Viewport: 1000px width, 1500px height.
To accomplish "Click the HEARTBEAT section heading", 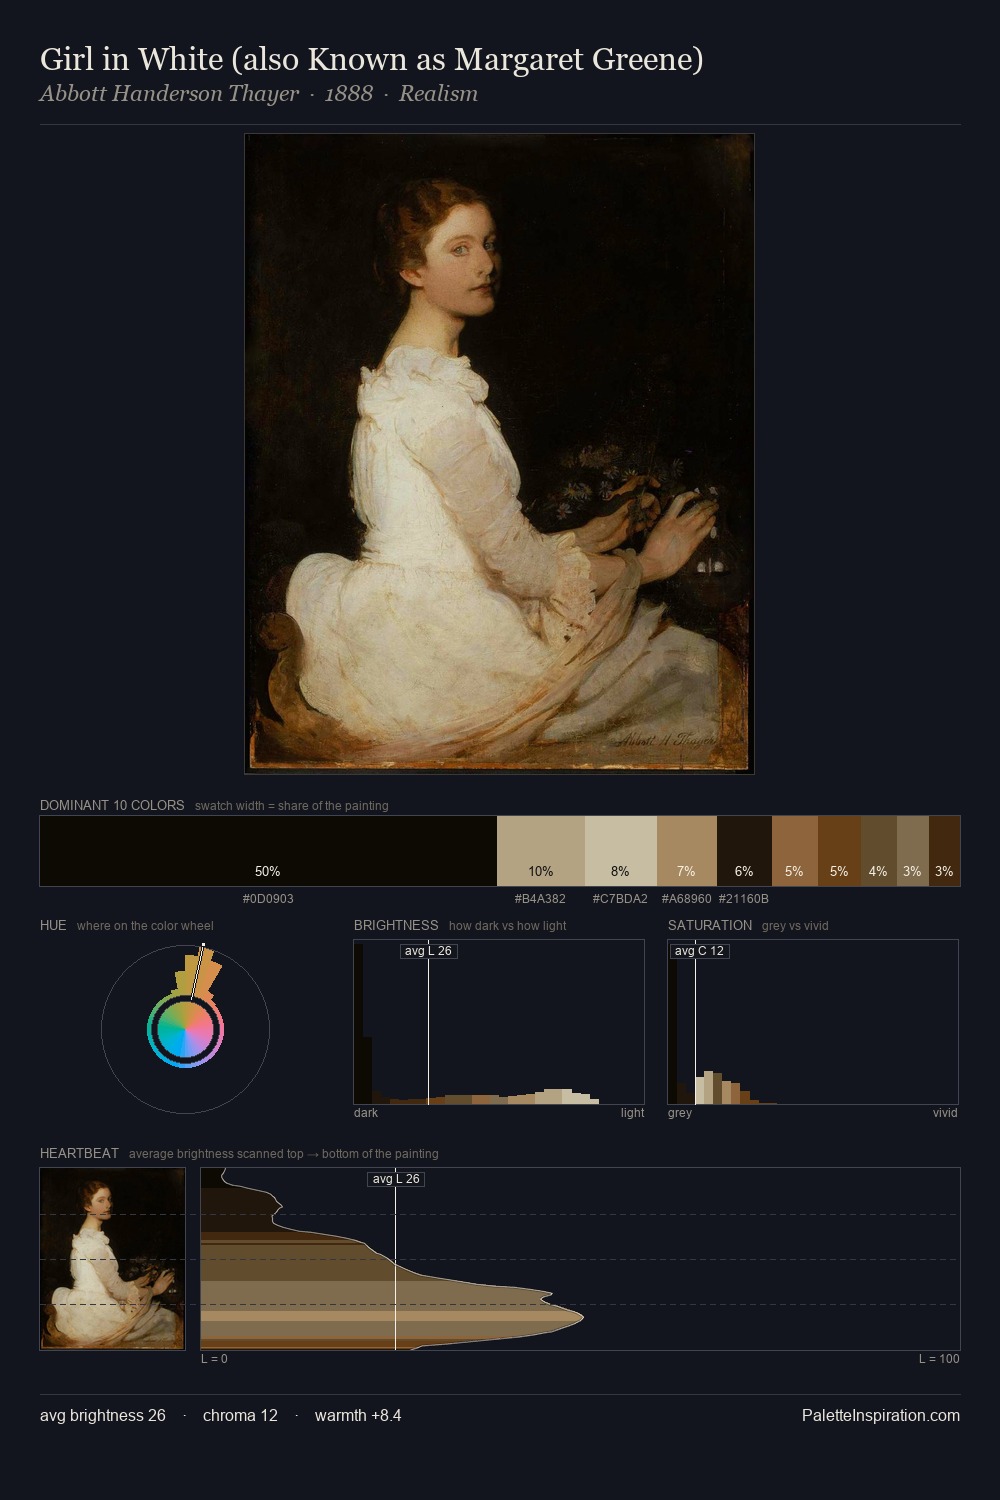I will point(79,1153).
